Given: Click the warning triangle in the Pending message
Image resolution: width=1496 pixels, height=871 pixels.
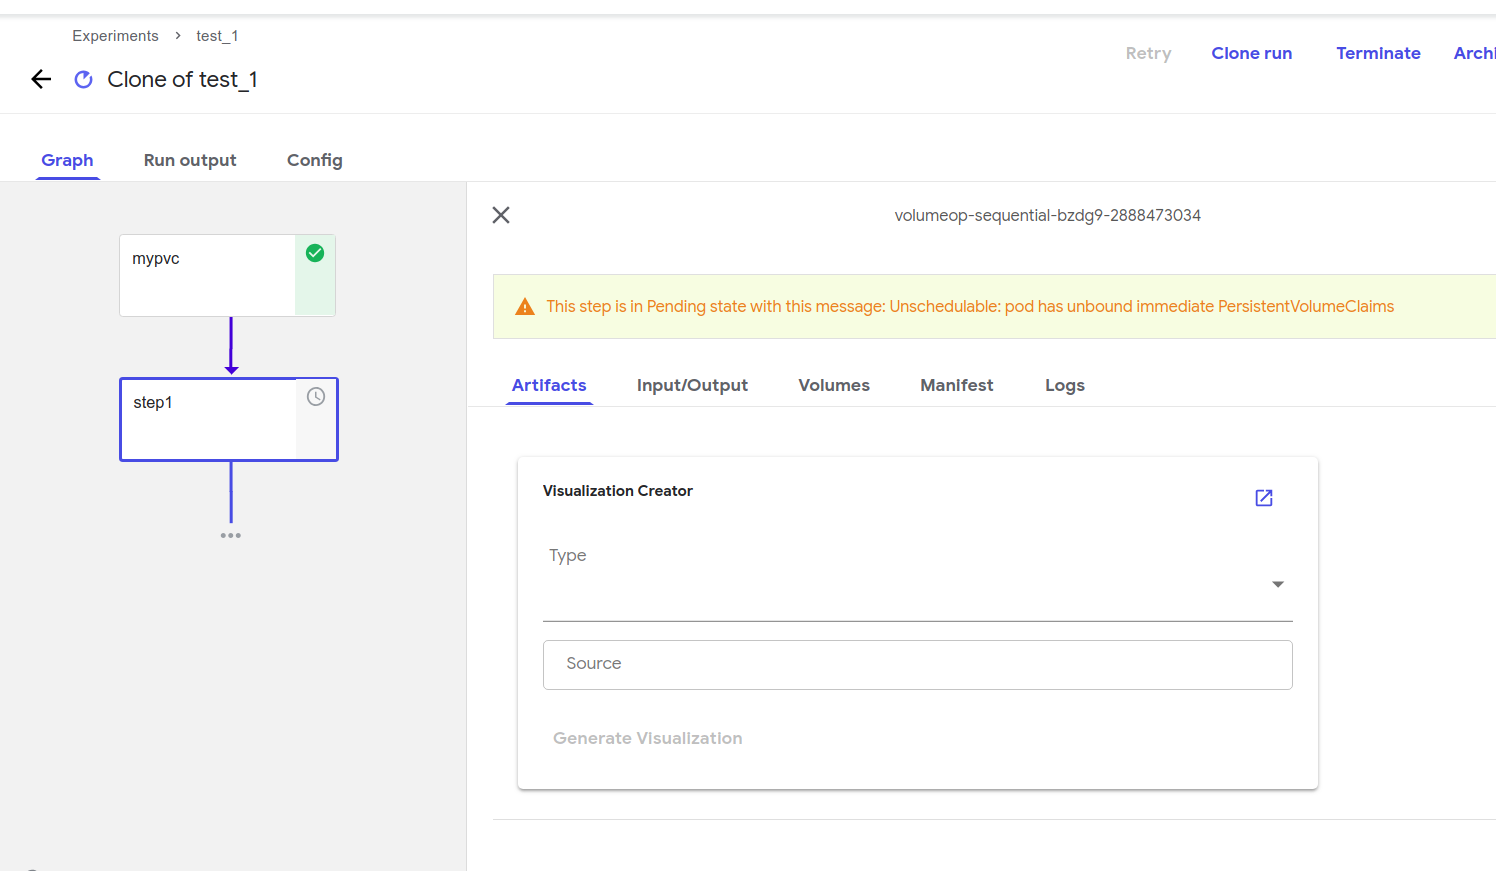Looking at the screenshot, I should pyautogui.click(x=525, y=306).
